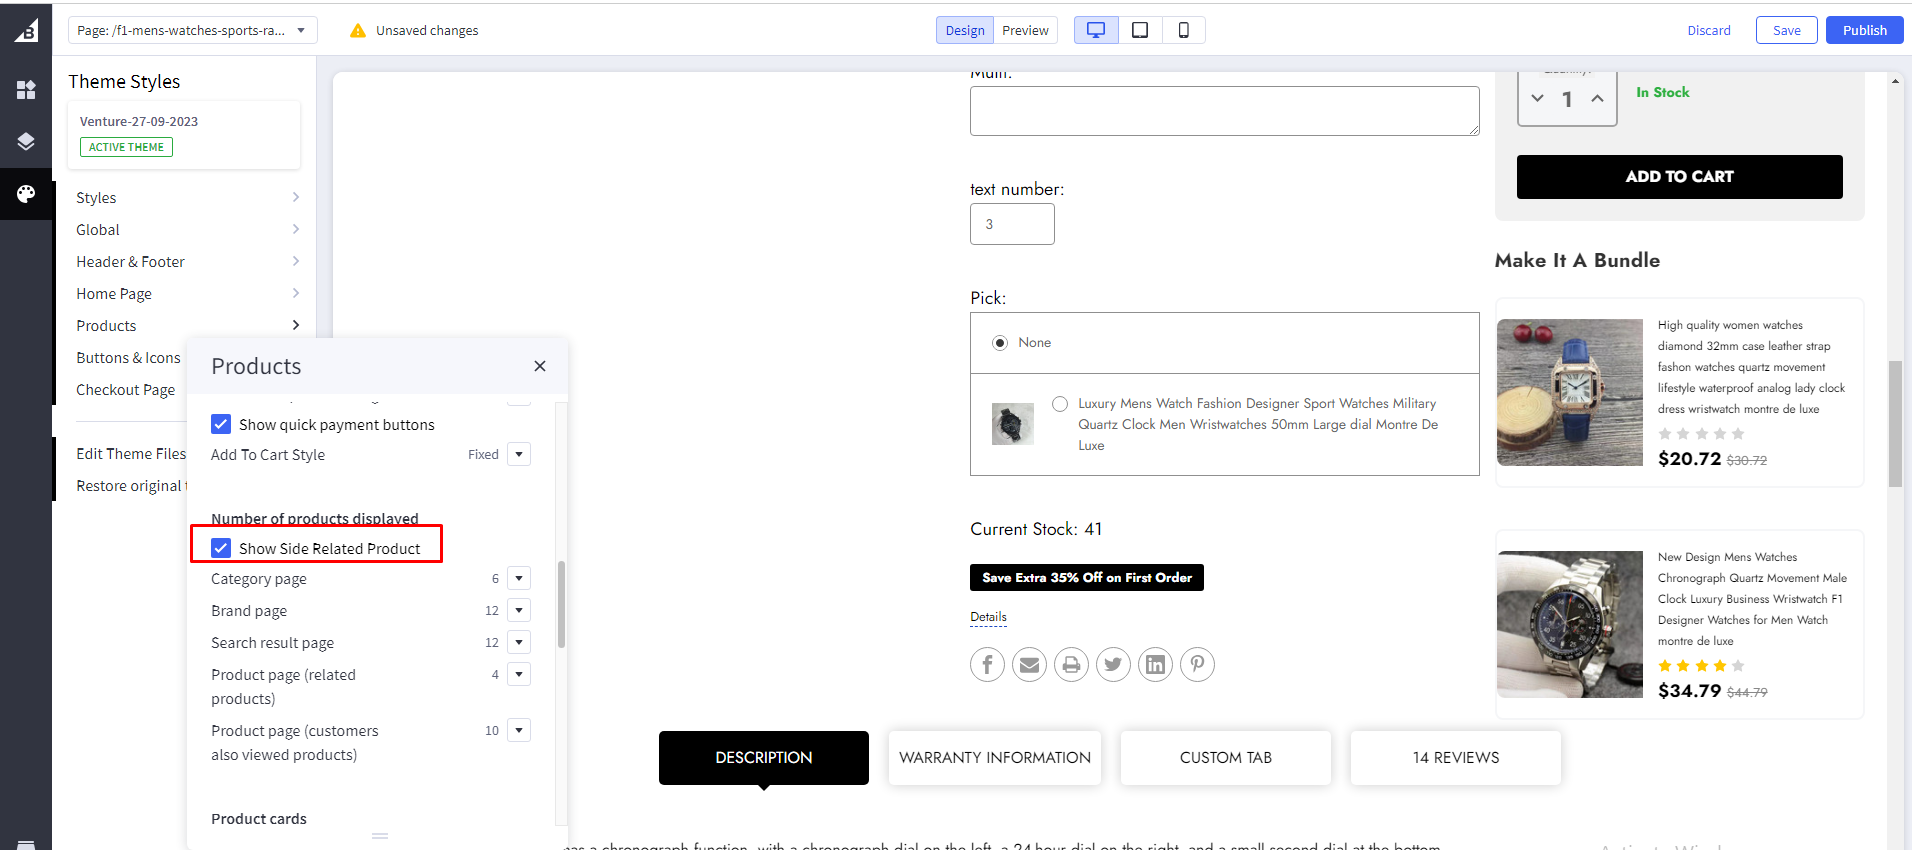The width and height of the screenshot is (1912, 850).
Task: Toggle Show quick payment buttons checkbox
Action: (221, 424)
